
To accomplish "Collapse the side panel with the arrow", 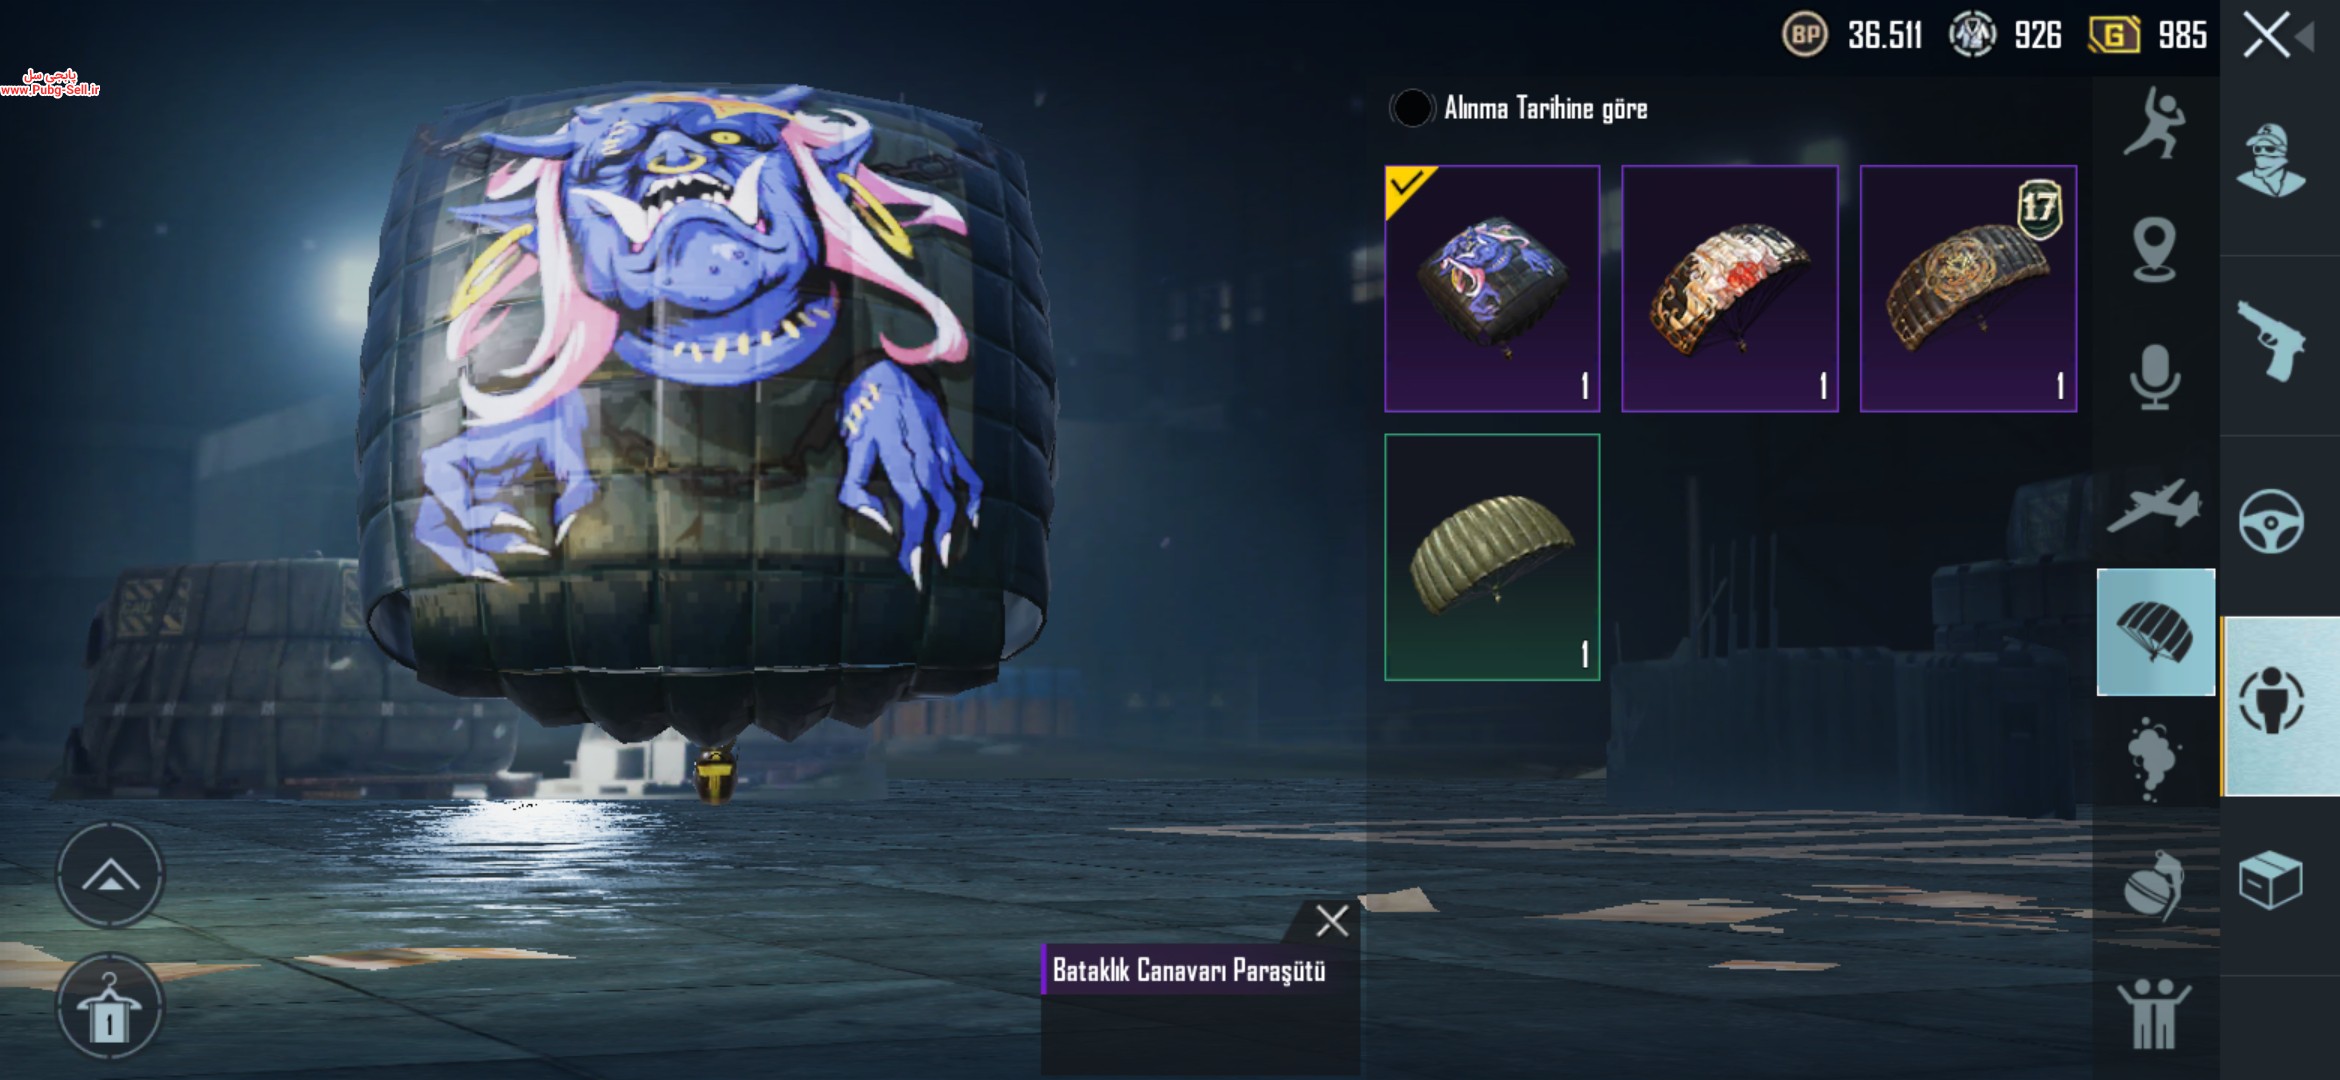I will (x=2305, y=38).
